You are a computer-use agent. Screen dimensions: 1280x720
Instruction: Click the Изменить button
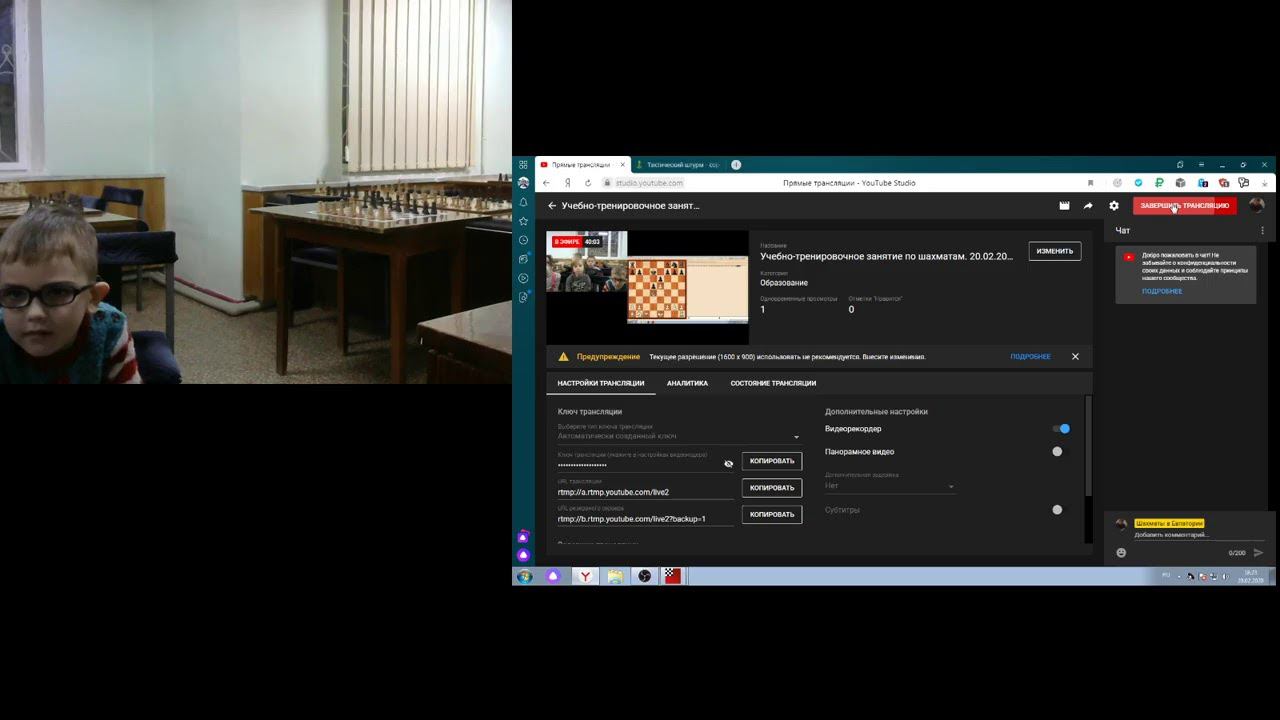pos(1055,251)
